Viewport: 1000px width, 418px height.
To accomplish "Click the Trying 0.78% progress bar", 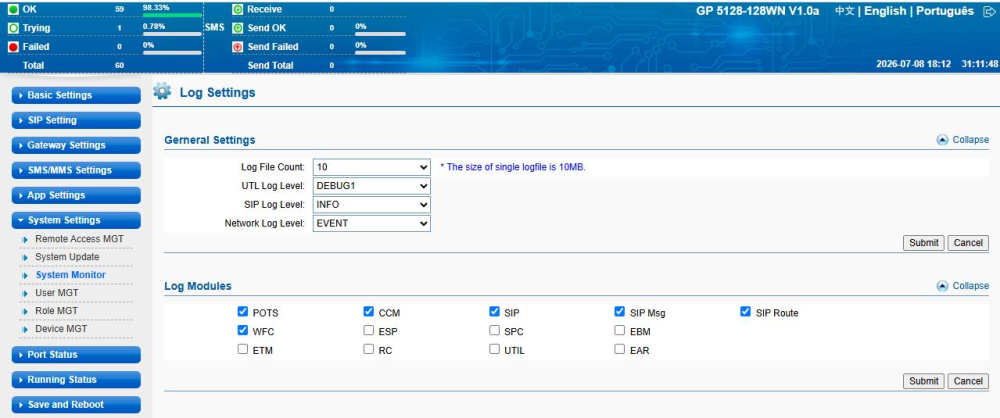I will (172, 33).
